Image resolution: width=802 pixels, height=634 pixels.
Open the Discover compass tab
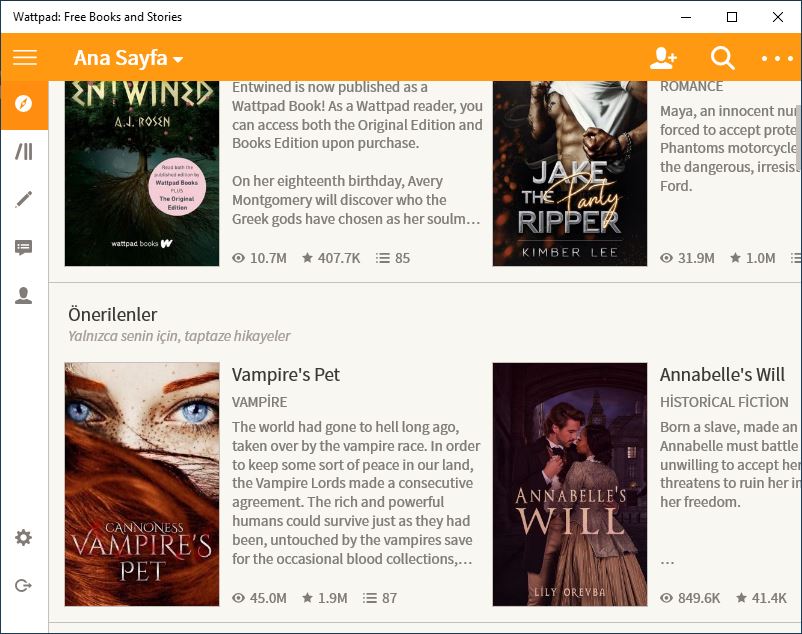(x=24, y=104)
